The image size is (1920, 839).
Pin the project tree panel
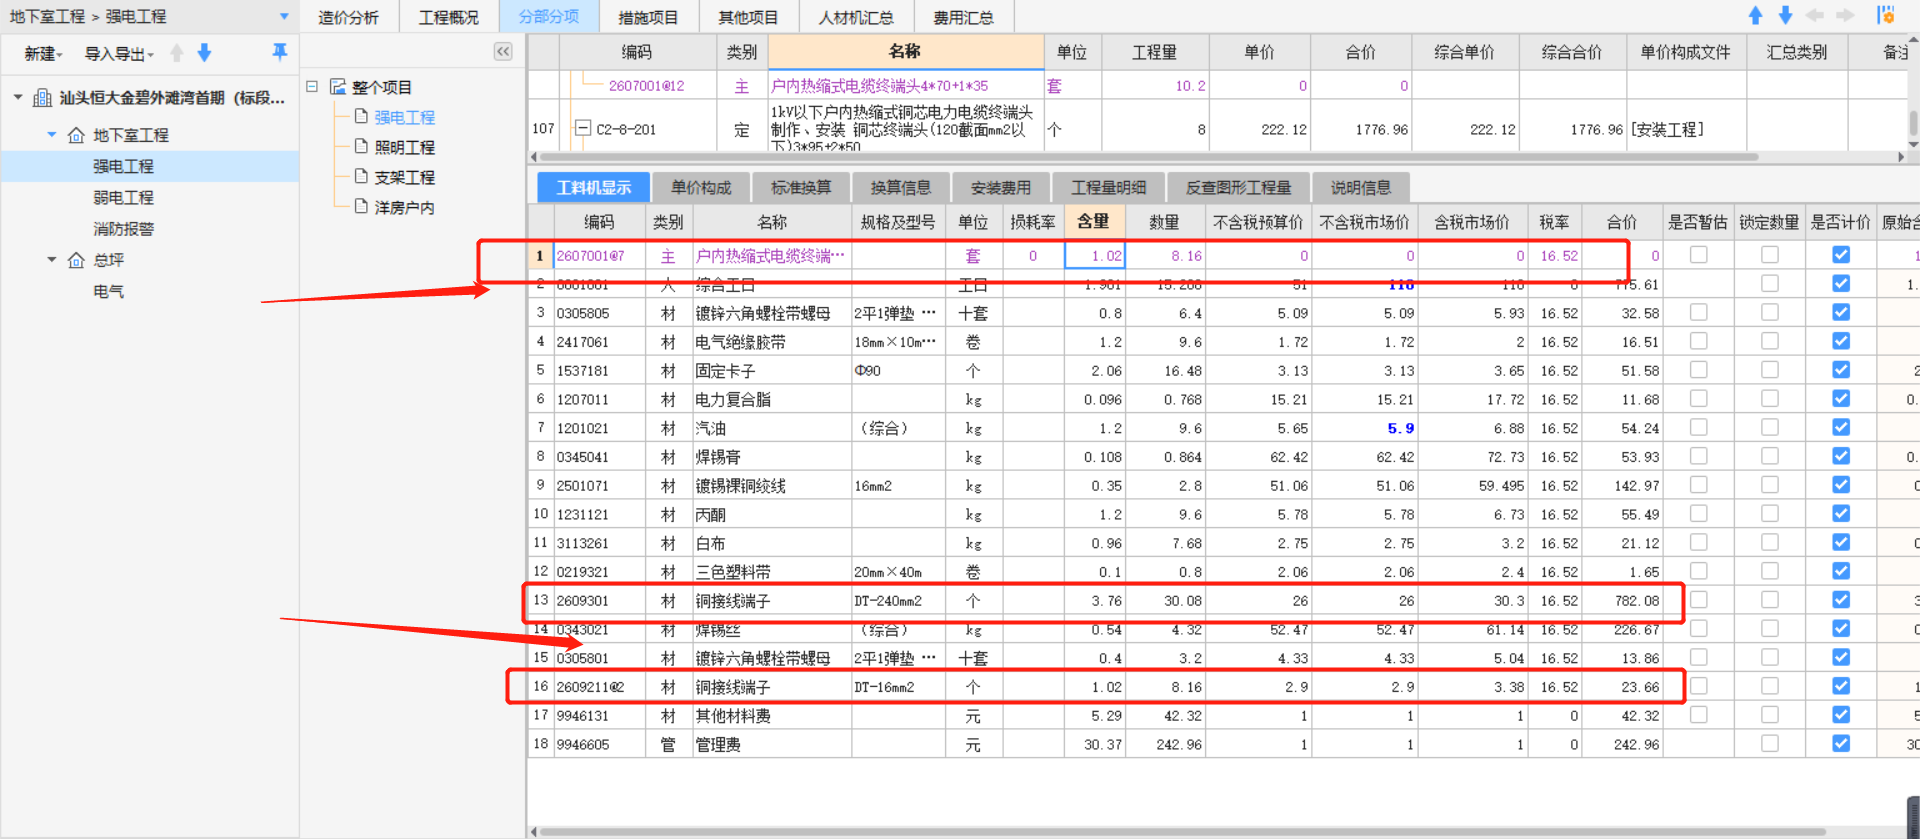point(280,52)
